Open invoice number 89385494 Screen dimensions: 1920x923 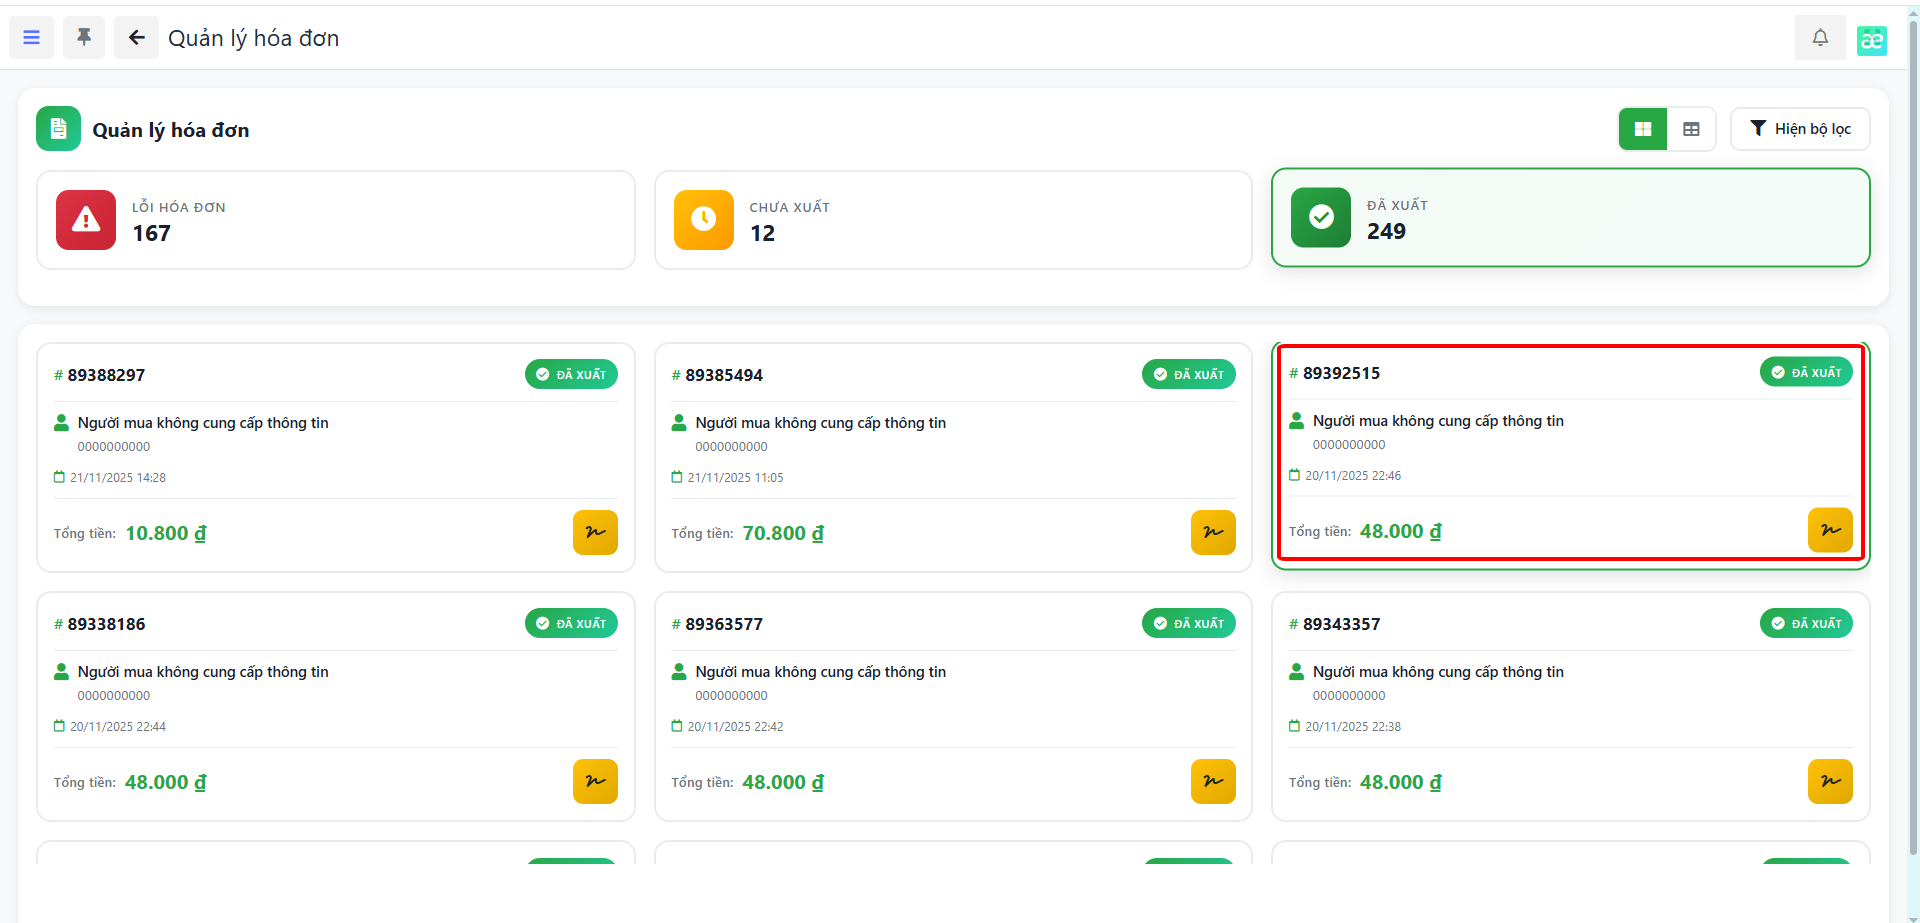tap(723, 375)
